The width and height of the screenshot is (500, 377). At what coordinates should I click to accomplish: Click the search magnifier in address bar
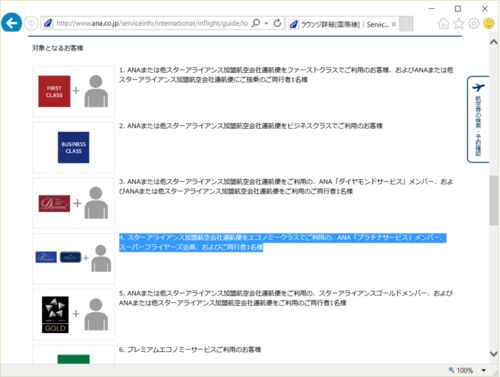256,23
